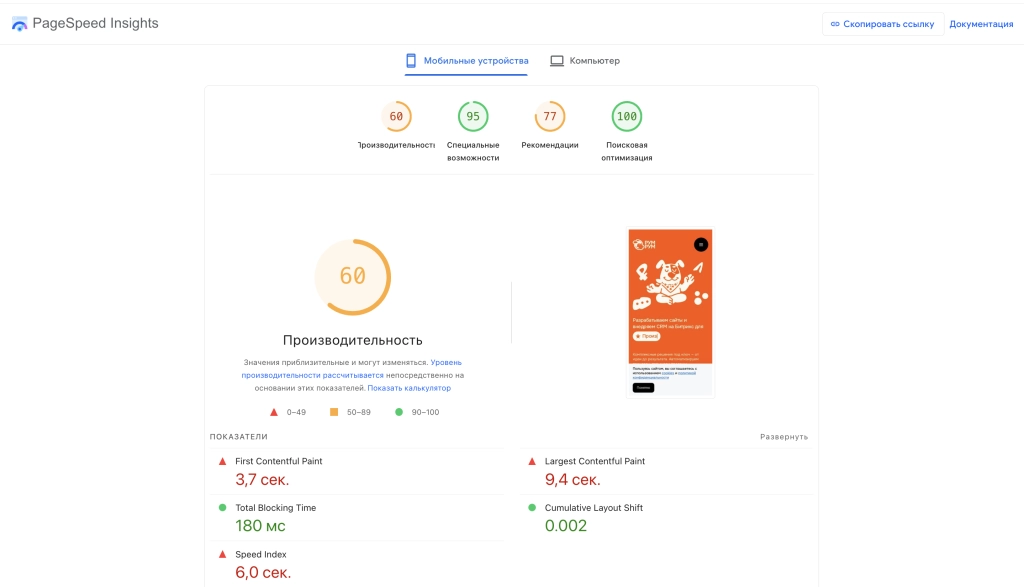Open the Документация link
Viewport: 1024px width, 587px height.
coord(981,23)
